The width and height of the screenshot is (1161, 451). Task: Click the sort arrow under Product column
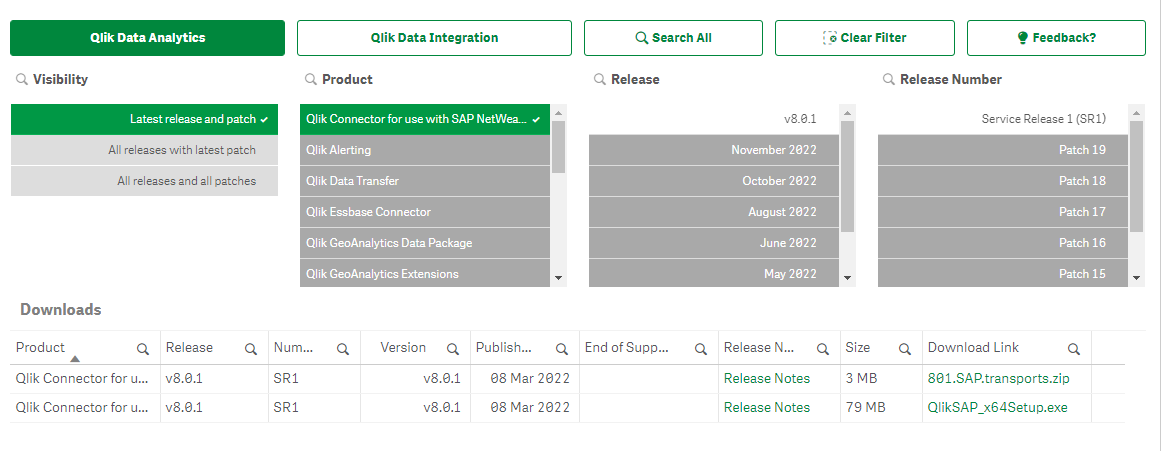click(75, 359)
